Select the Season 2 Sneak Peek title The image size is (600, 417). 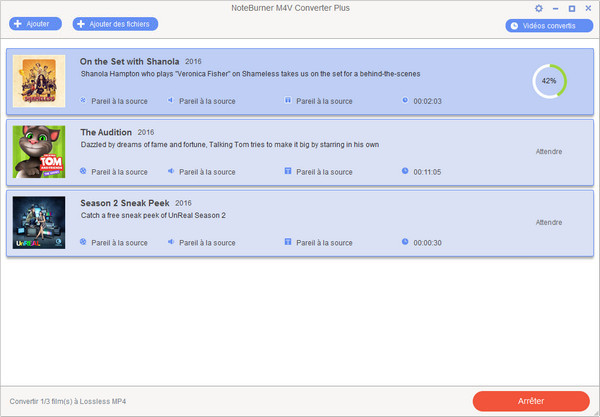coord(123,202)
